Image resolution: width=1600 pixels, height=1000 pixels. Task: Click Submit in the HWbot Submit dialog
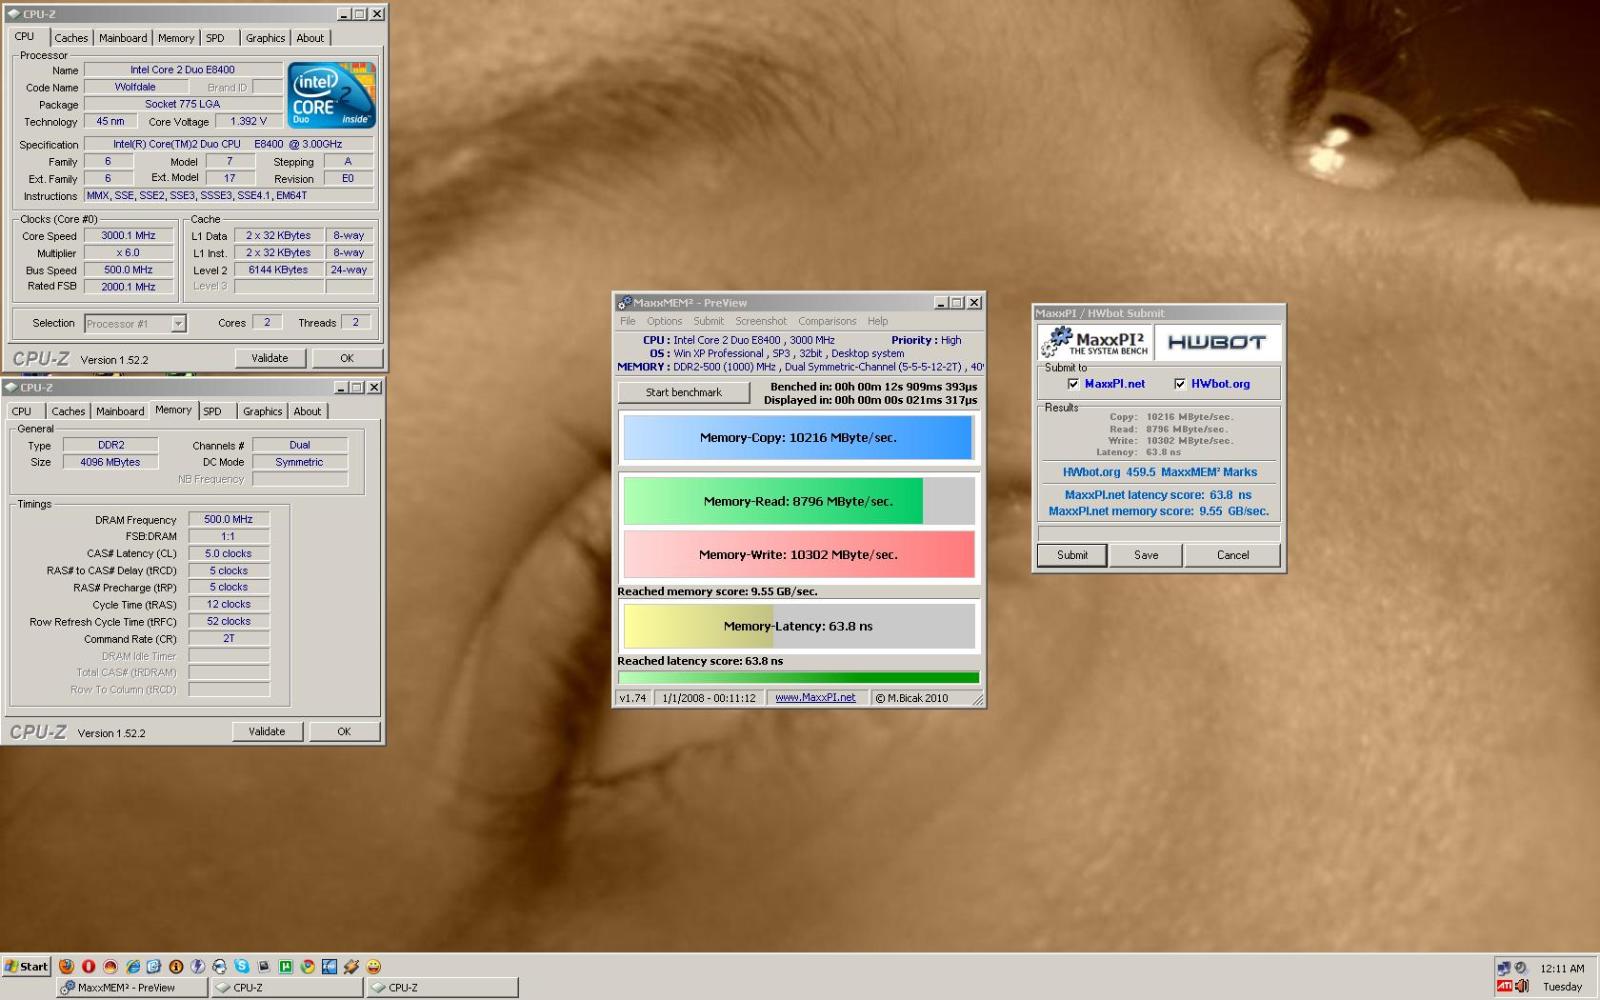click(1072, 555)
